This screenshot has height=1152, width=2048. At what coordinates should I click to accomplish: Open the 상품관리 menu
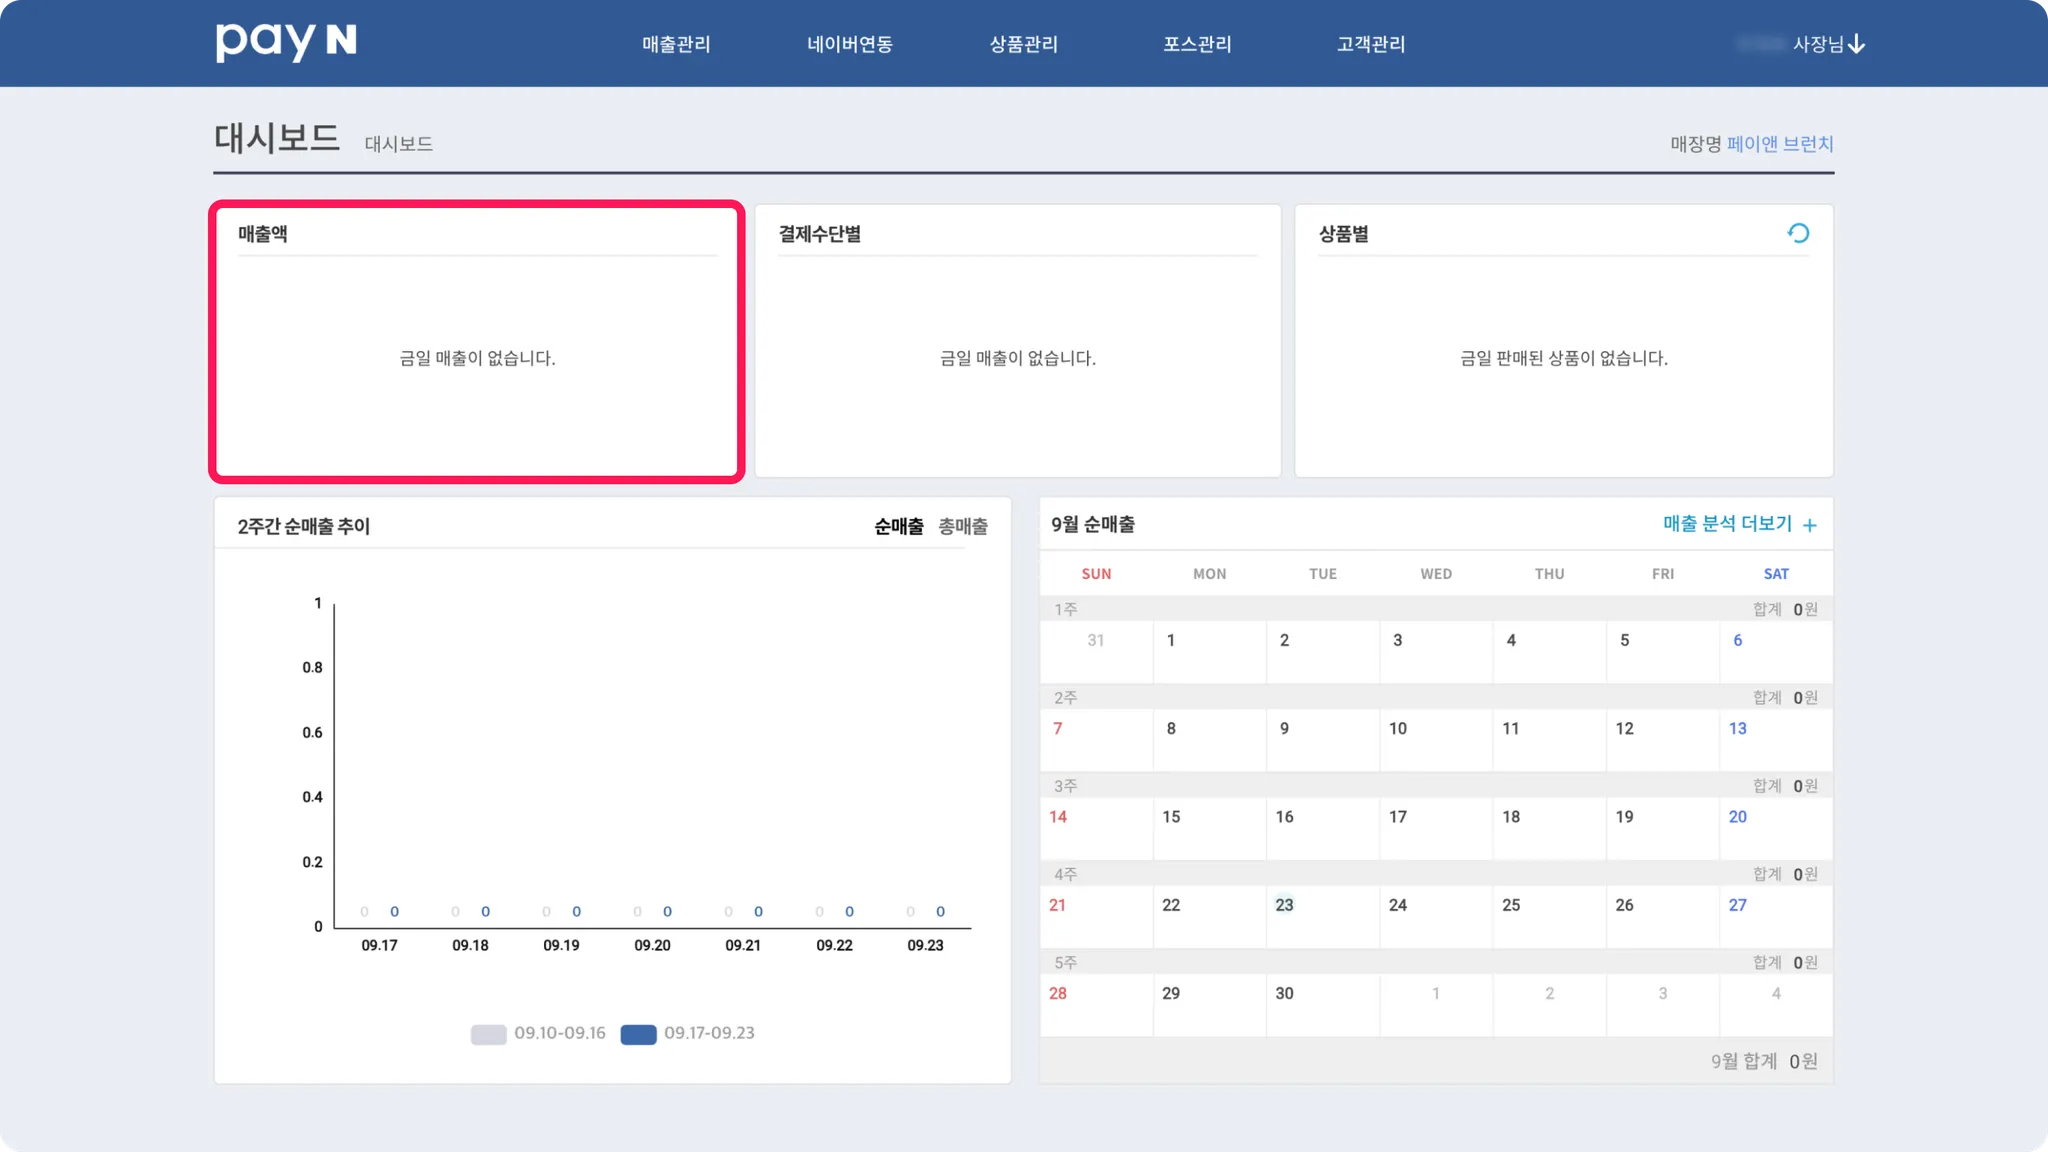(1023, 44)
